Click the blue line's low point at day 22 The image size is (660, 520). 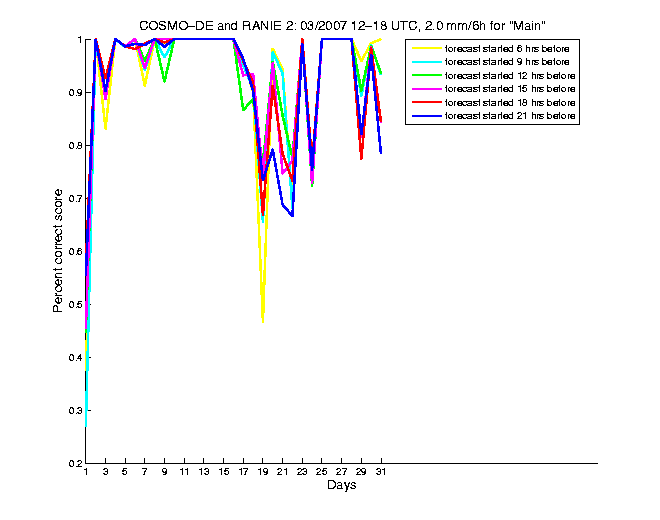click(x=292, y=216)
